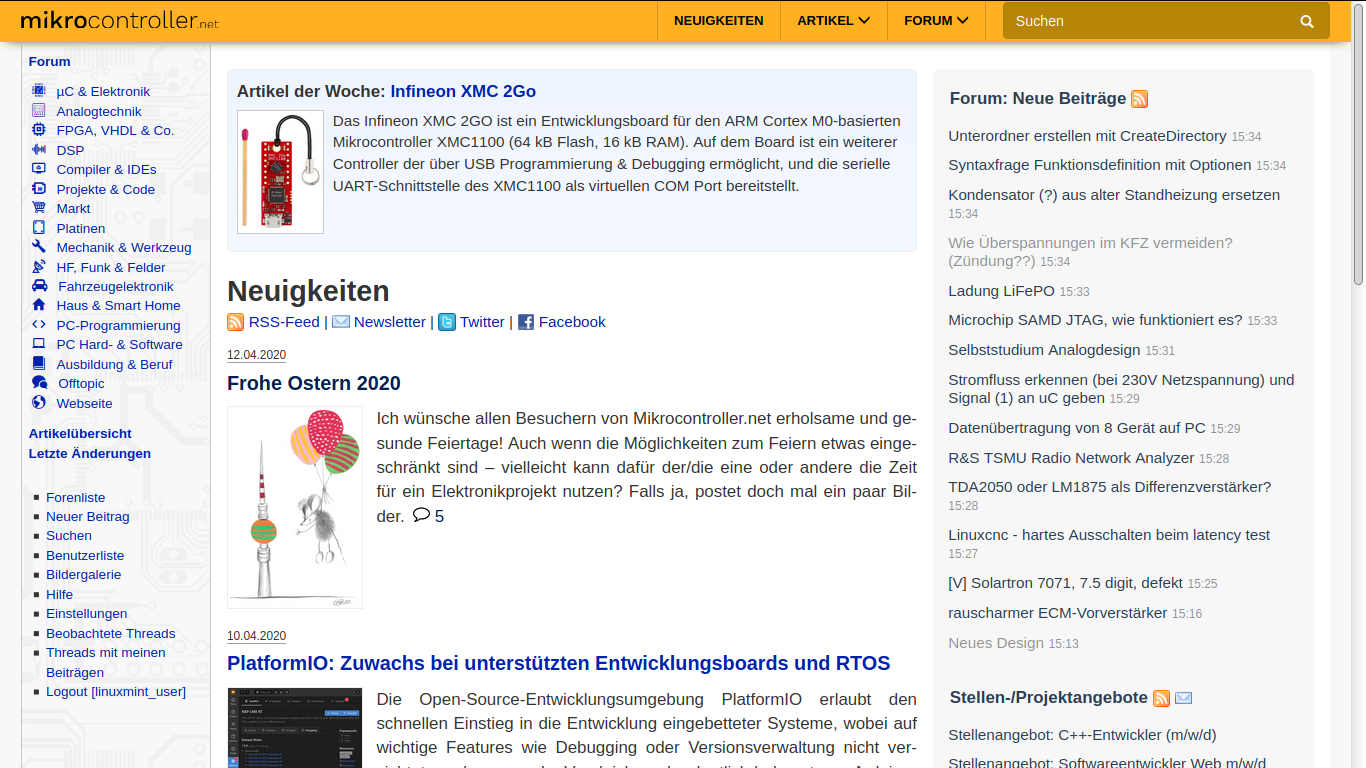This screenshot has width=1366, height=768.
Task: Open the Bildergalerie link
Action: click(x=84, y=574)
